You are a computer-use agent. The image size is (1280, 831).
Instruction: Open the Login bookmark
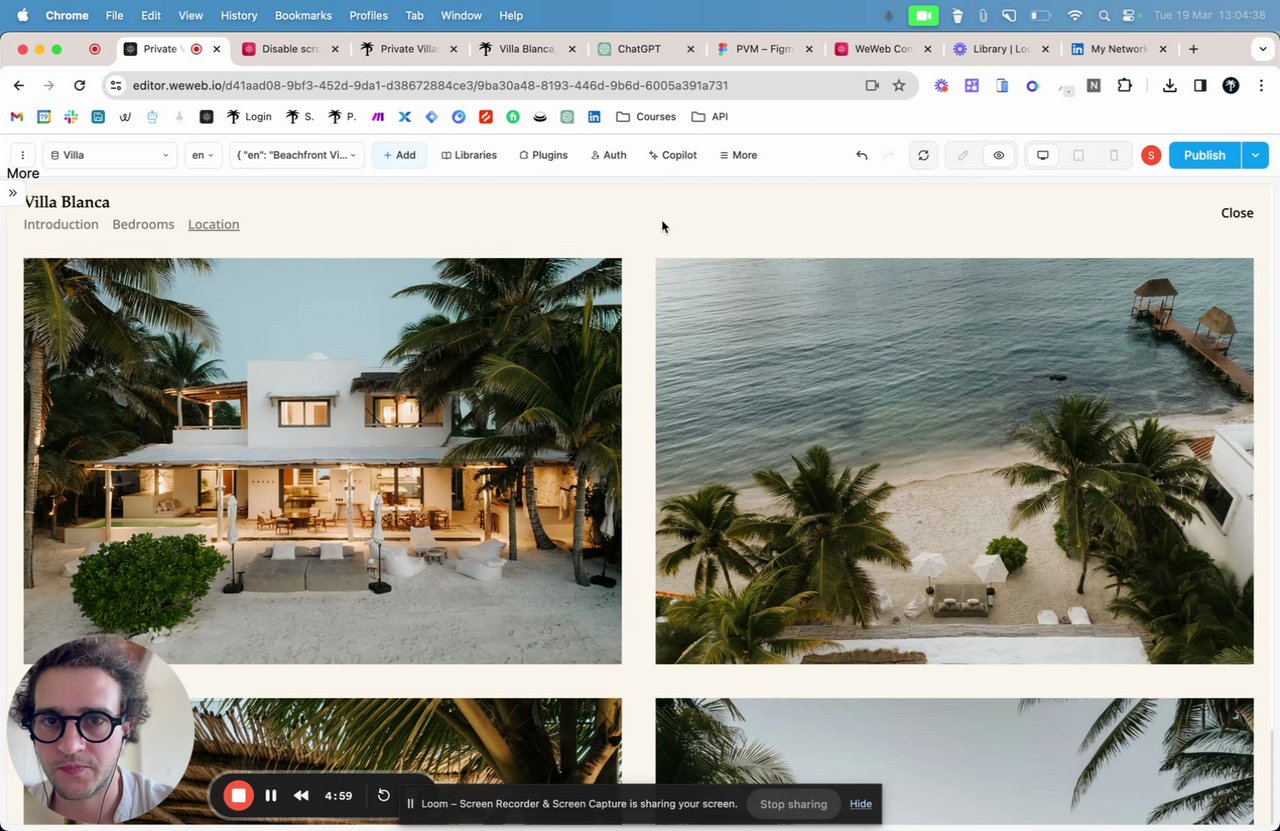coord(249,117)
